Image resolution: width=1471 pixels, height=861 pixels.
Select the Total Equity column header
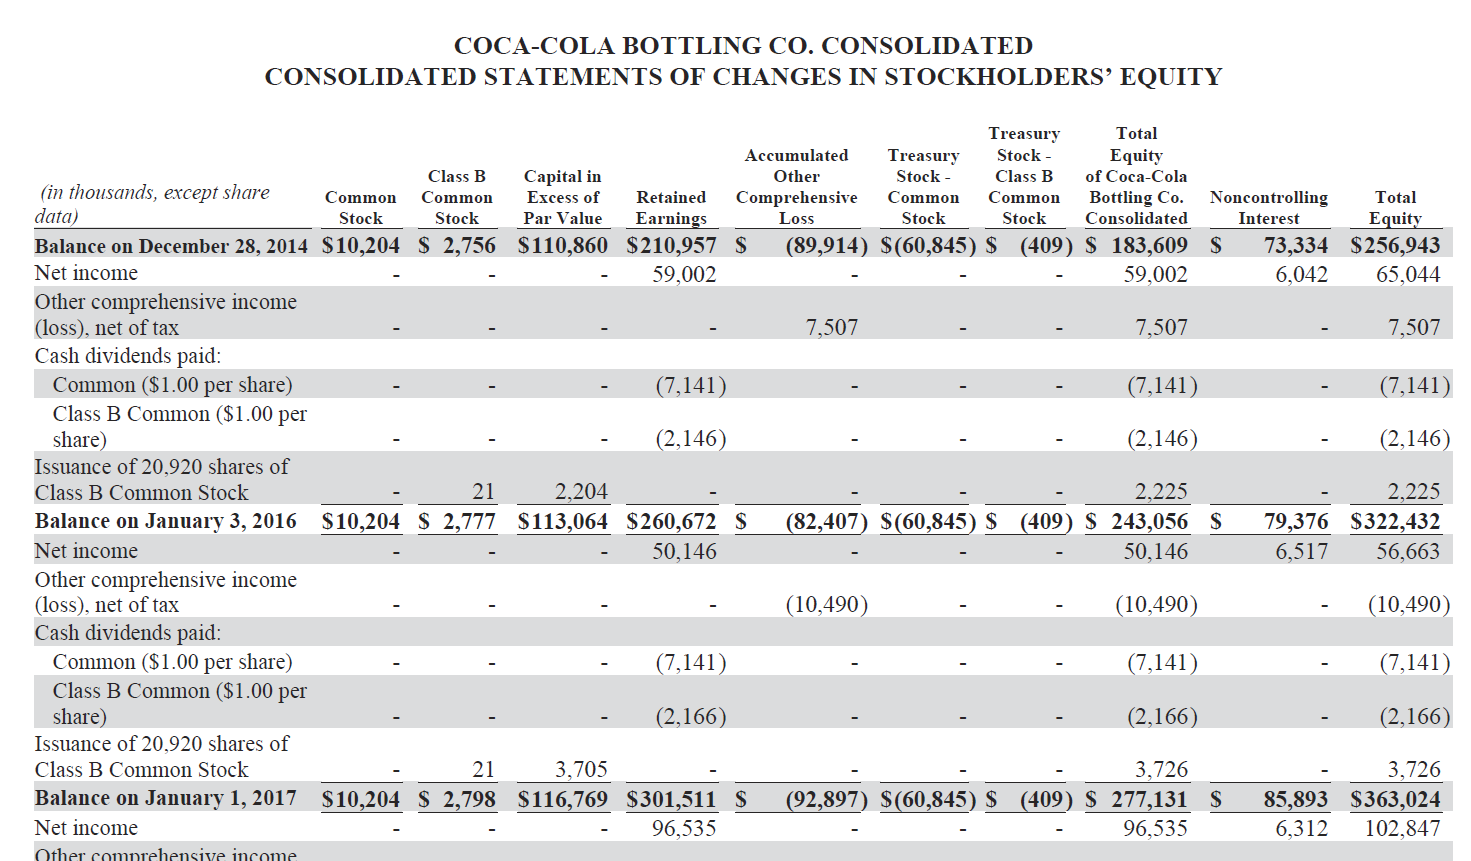tap(1396, 208)
